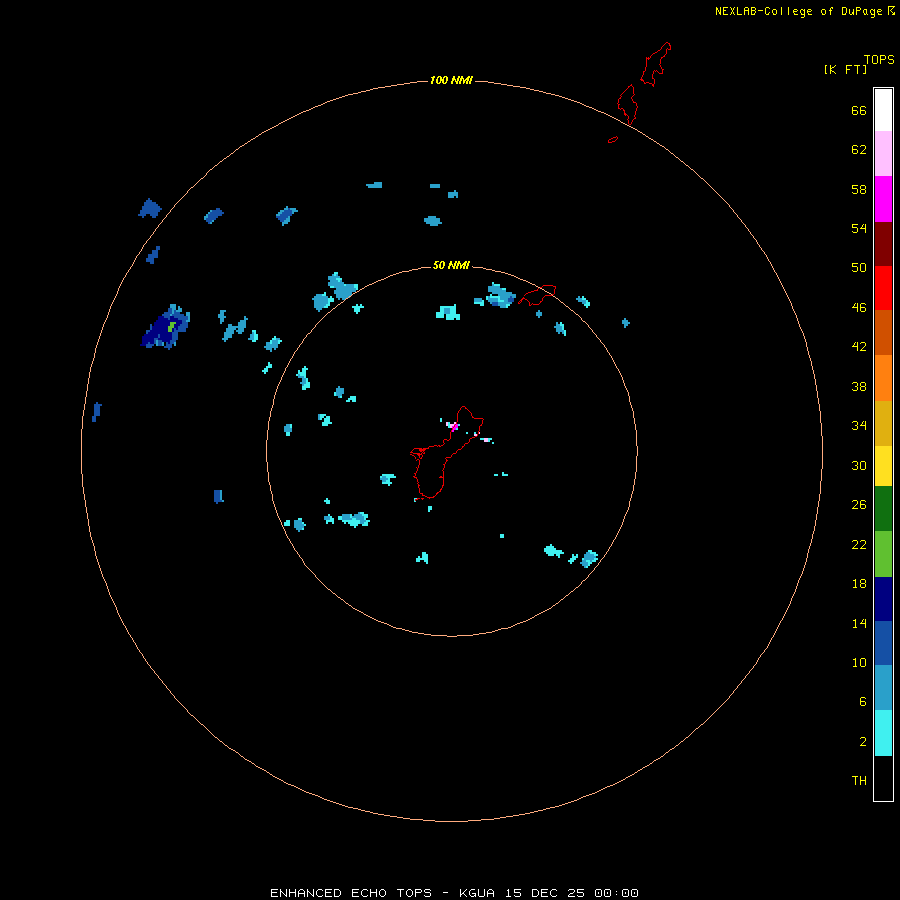
Task: Click the legend value '30'
Action: click(x=859, y=465)
